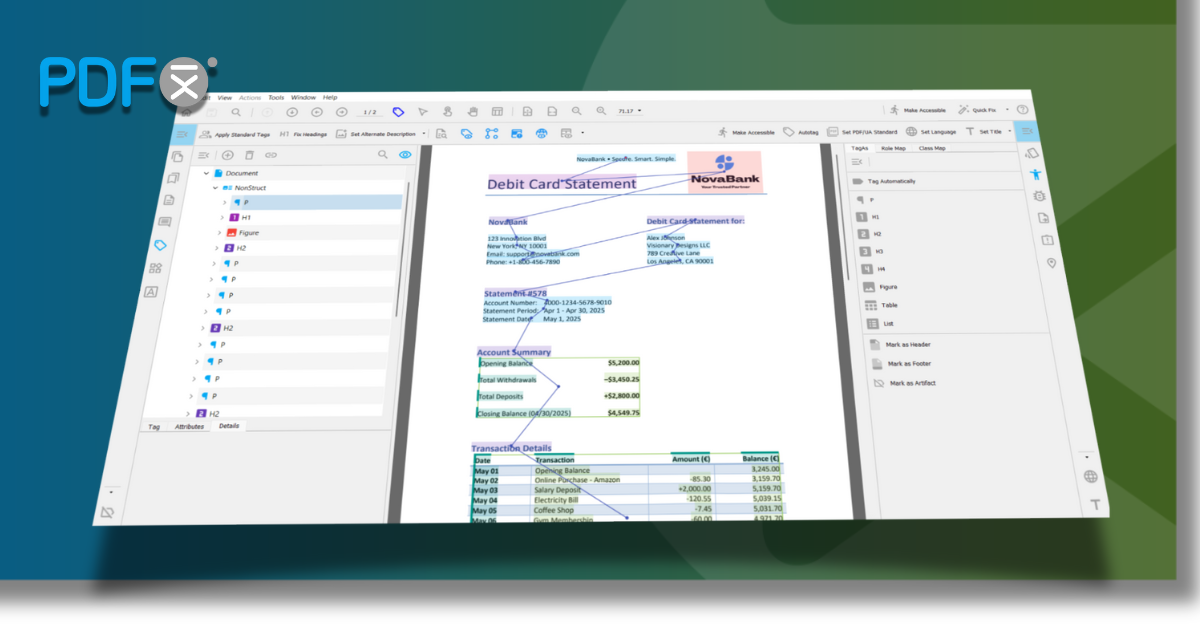Delete selected tag with trash icon
This screenshot has width=1200, height=628.
pos(250,155)
